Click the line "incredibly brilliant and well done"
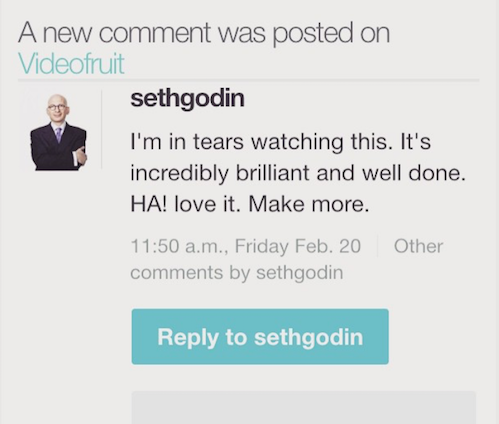 click(298, 173)
